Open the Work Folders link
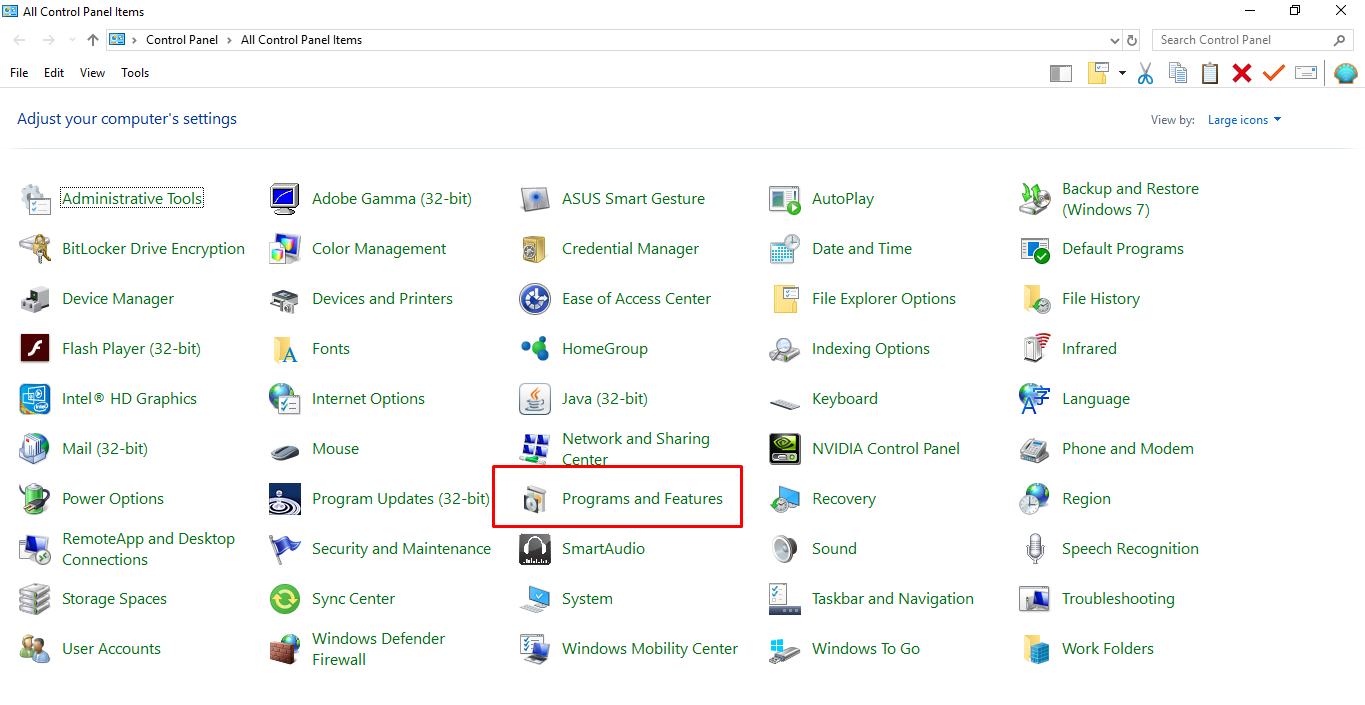1365x705 pixels. click(x=1108, y=649)
